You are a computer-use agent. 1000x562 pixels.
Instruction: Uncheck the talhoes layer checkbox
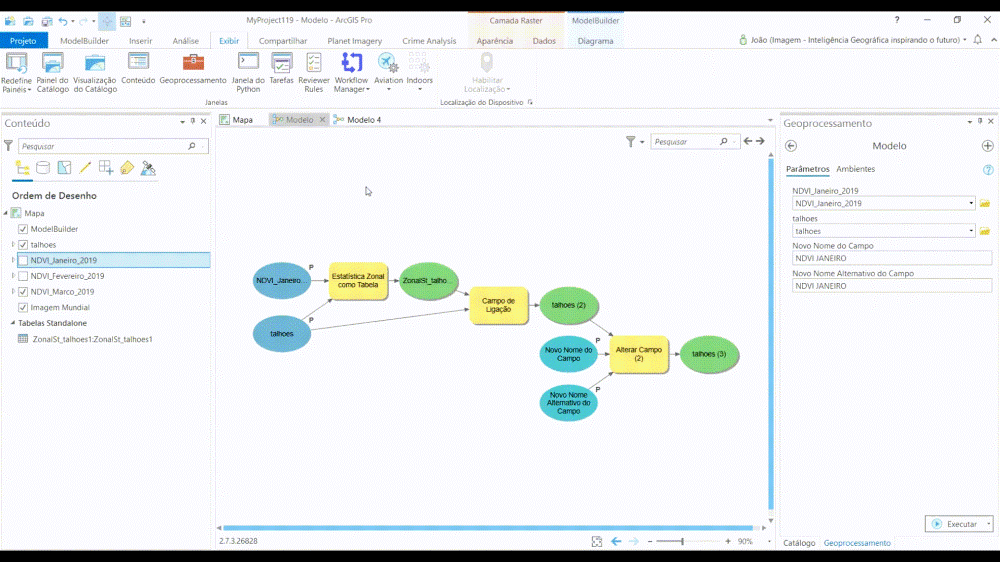point(23,245)
